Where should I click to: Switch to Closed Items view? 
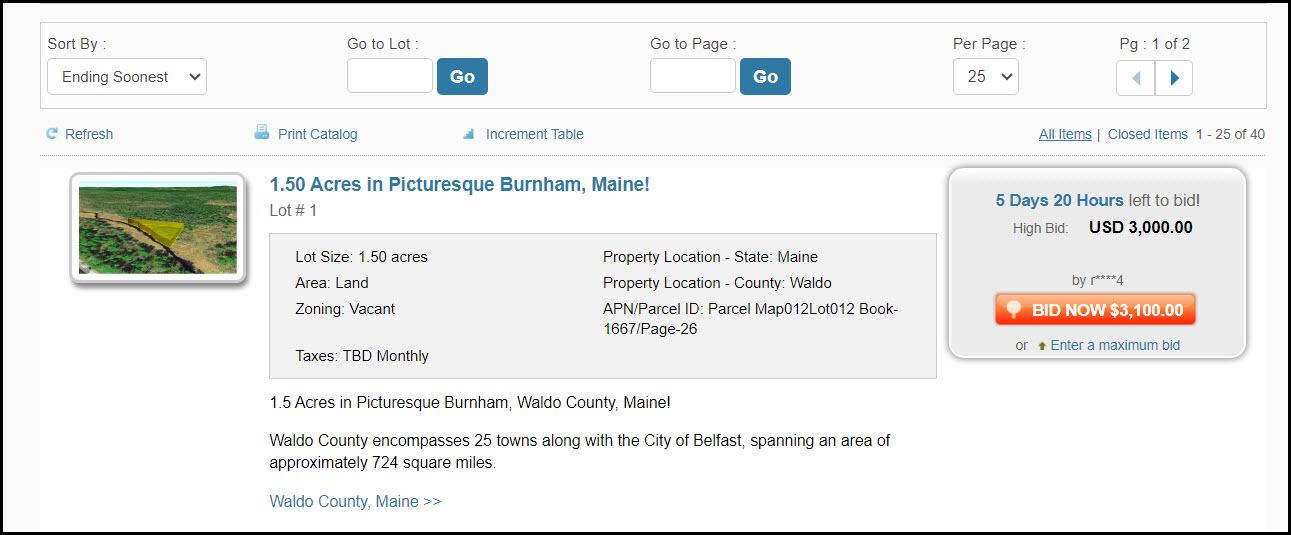click(1148, 134)
